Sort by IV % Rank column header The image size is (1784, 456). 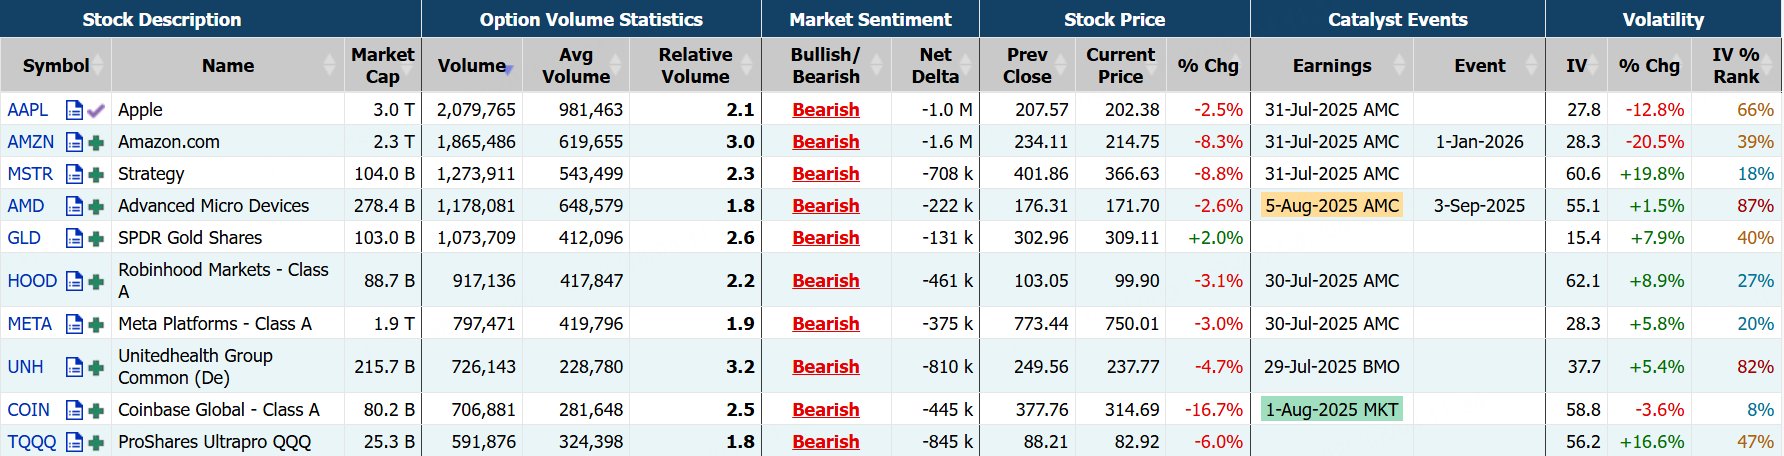click(x=1736, y=65)
